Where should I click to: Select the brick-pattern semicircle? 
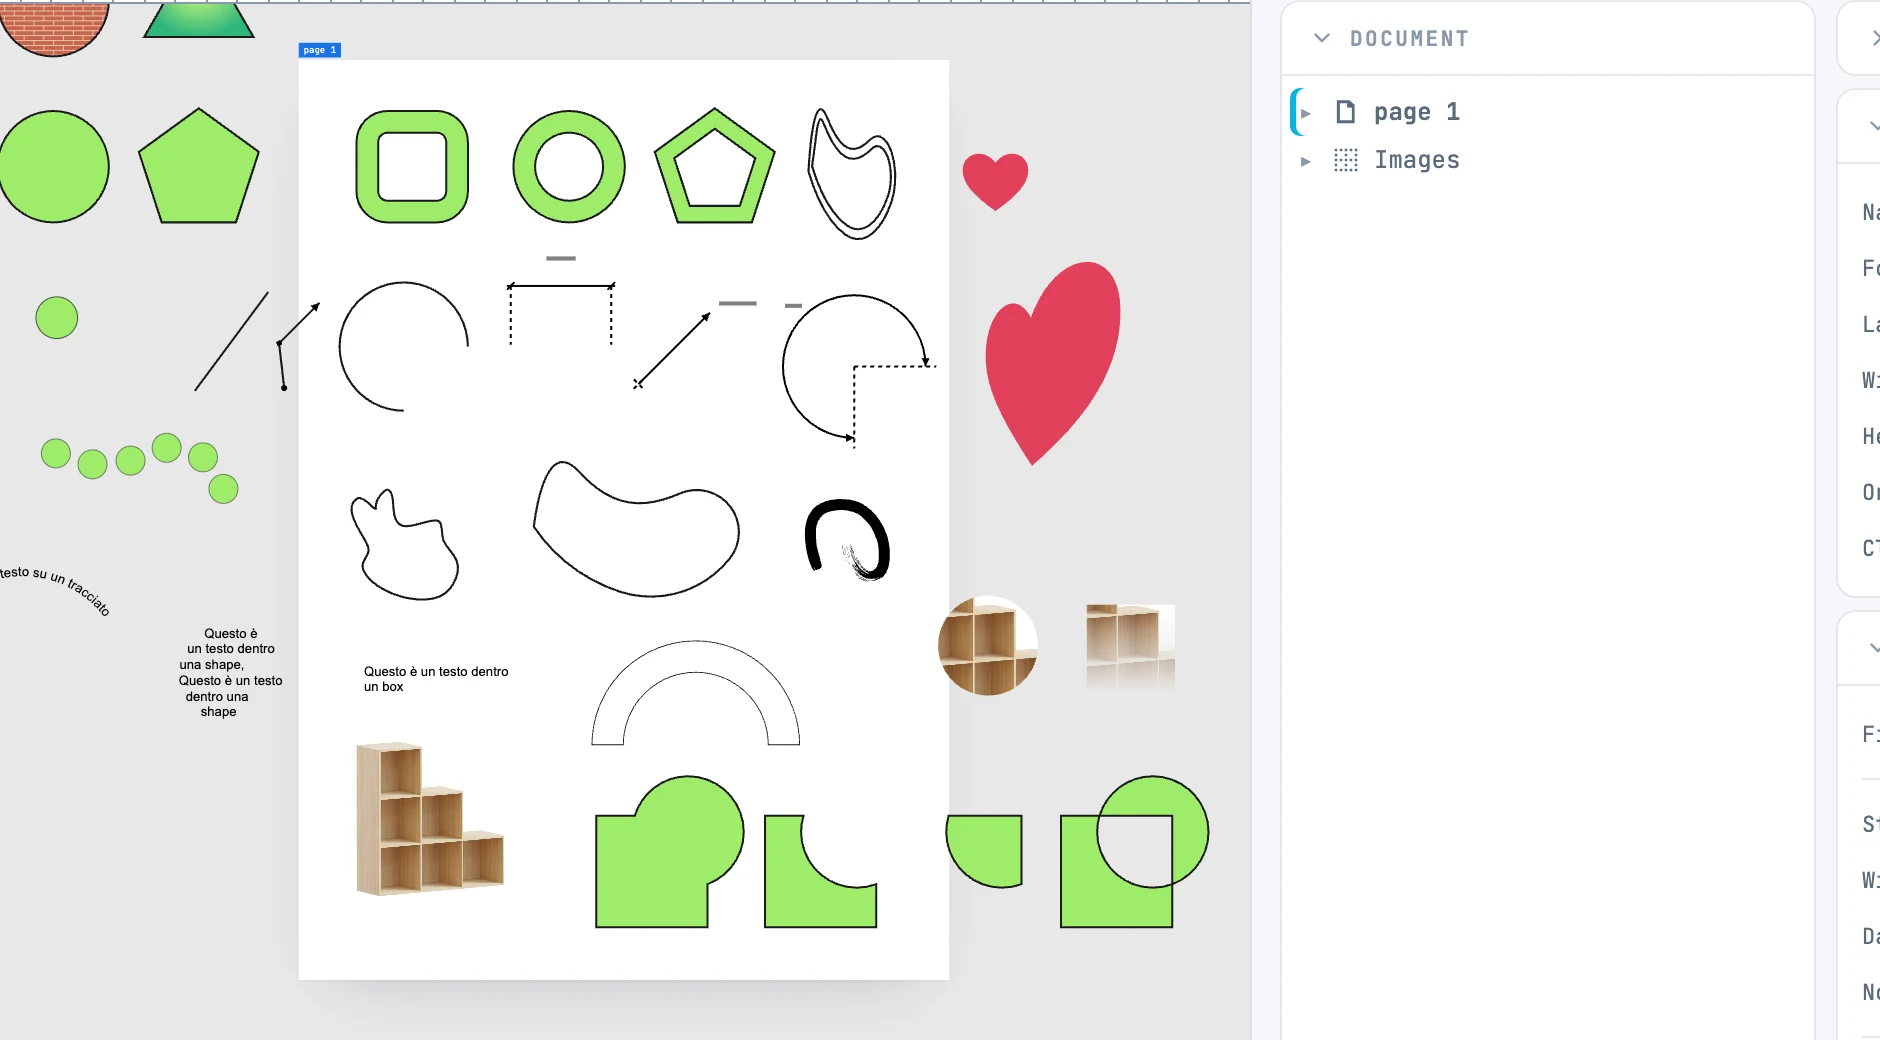point(54,28)
